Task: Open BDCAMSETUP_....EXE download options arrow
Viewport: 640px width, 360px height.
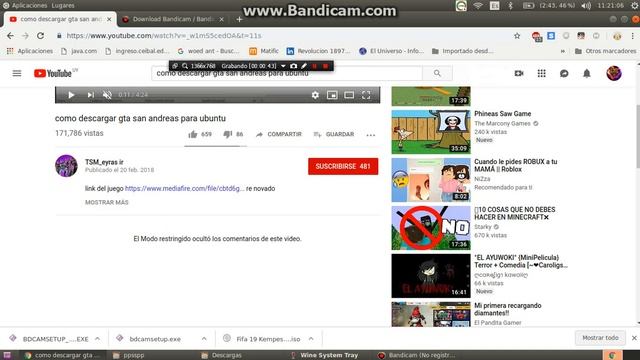Action: click(x=98, y=339)
